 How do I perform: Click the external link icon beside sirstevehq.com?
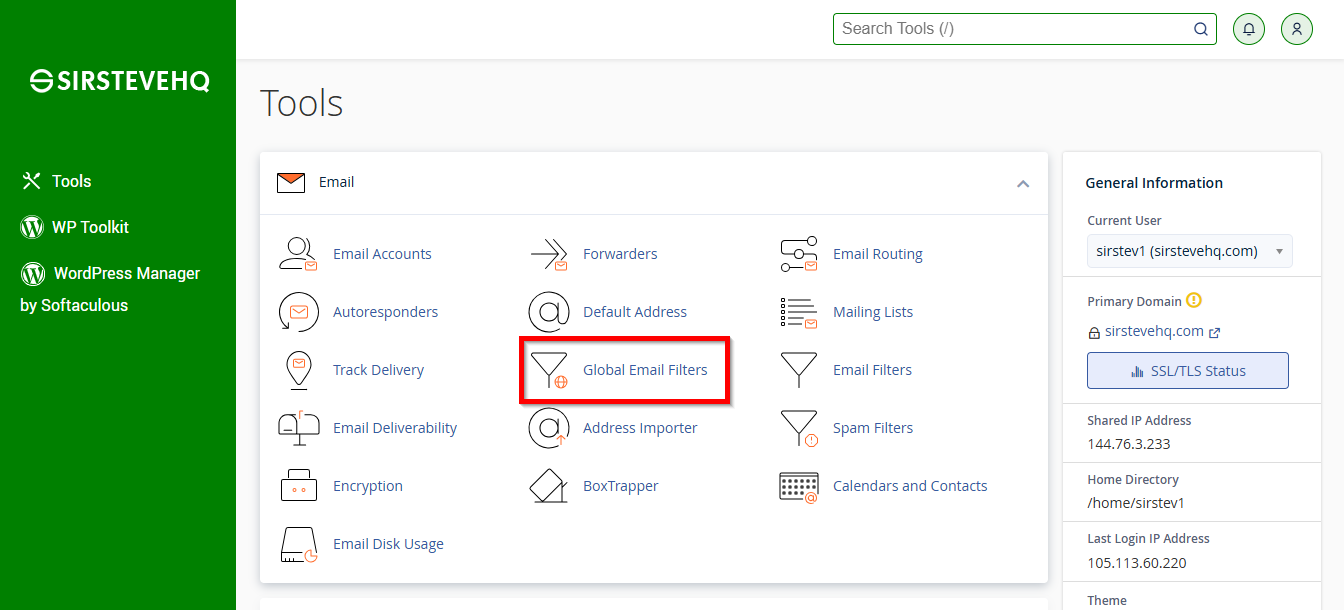pos(1214,333)
